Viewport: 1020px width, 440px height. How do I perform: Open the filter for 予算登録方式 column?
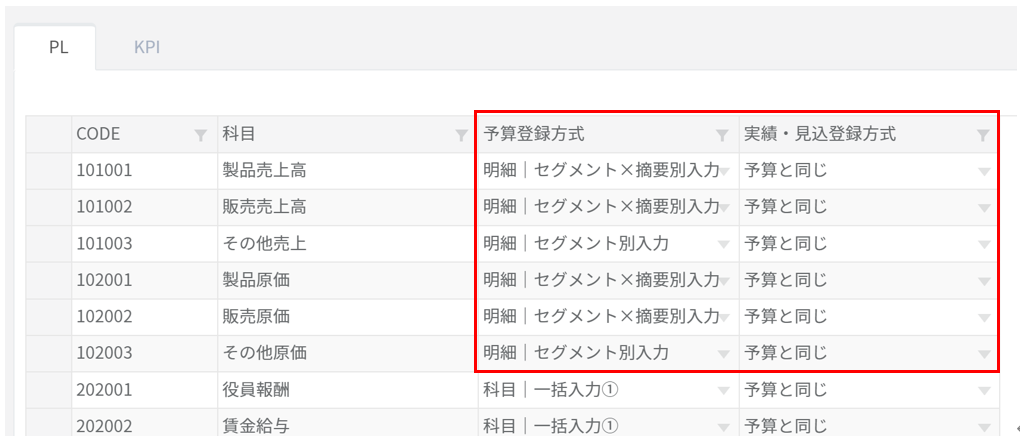(x=722, y=135)
